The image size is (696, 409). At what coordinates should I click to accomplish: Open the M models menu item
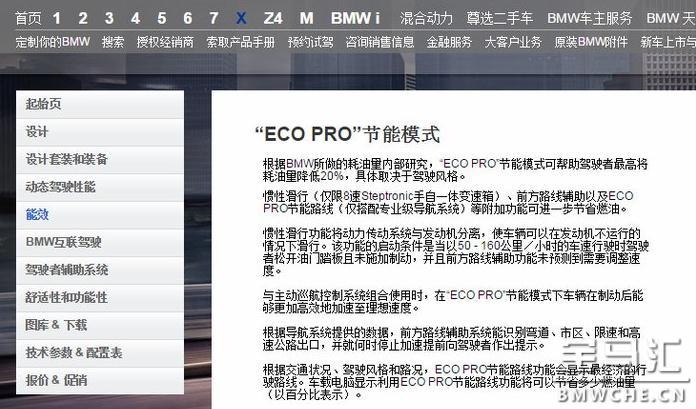[x=306, y=18]
